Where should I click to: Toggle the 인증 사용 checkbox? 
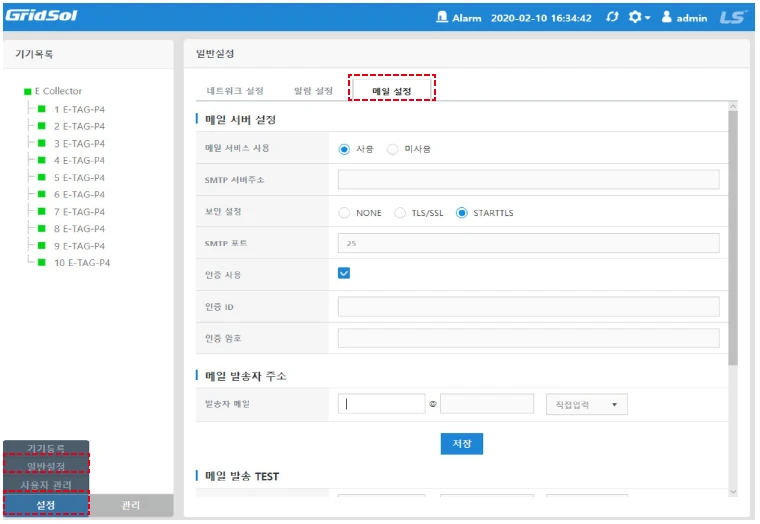pos(344,273)
